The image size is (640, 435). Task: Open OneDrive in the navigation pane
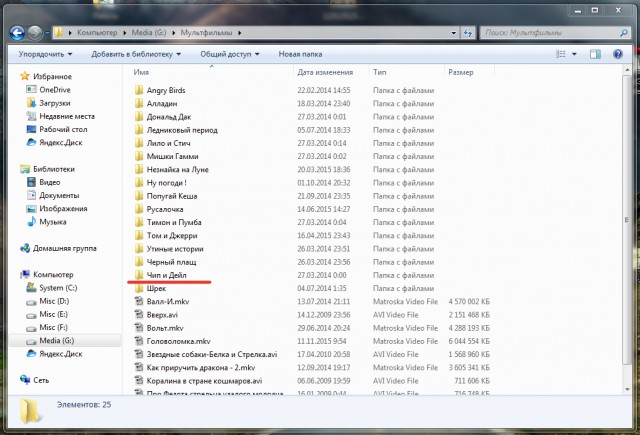point(55,90)
